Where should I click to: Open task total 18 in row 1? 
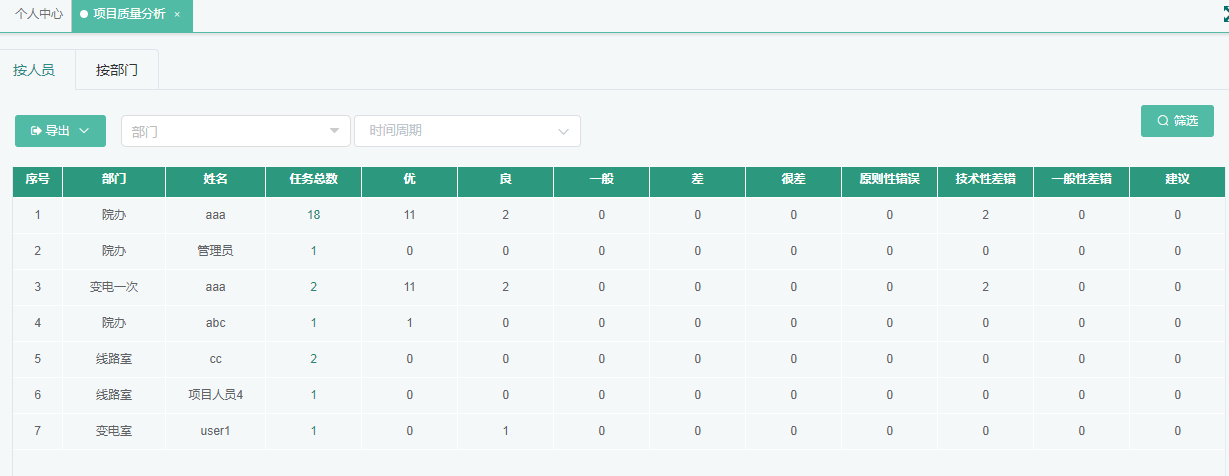(313, 215)
